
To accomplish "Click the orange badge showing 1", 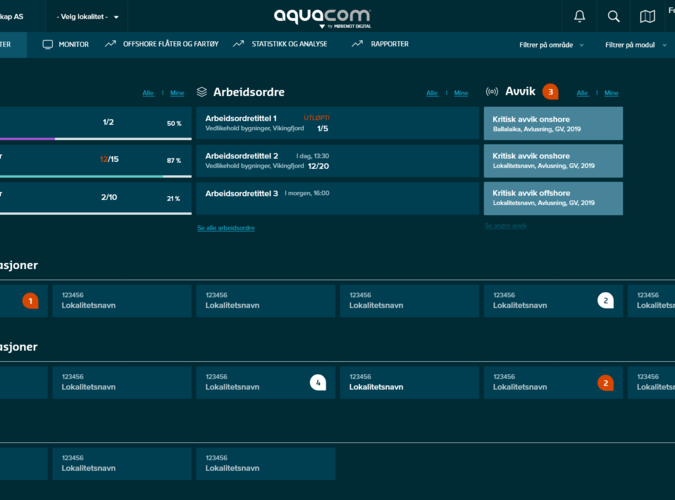I will tap(31, 301).
